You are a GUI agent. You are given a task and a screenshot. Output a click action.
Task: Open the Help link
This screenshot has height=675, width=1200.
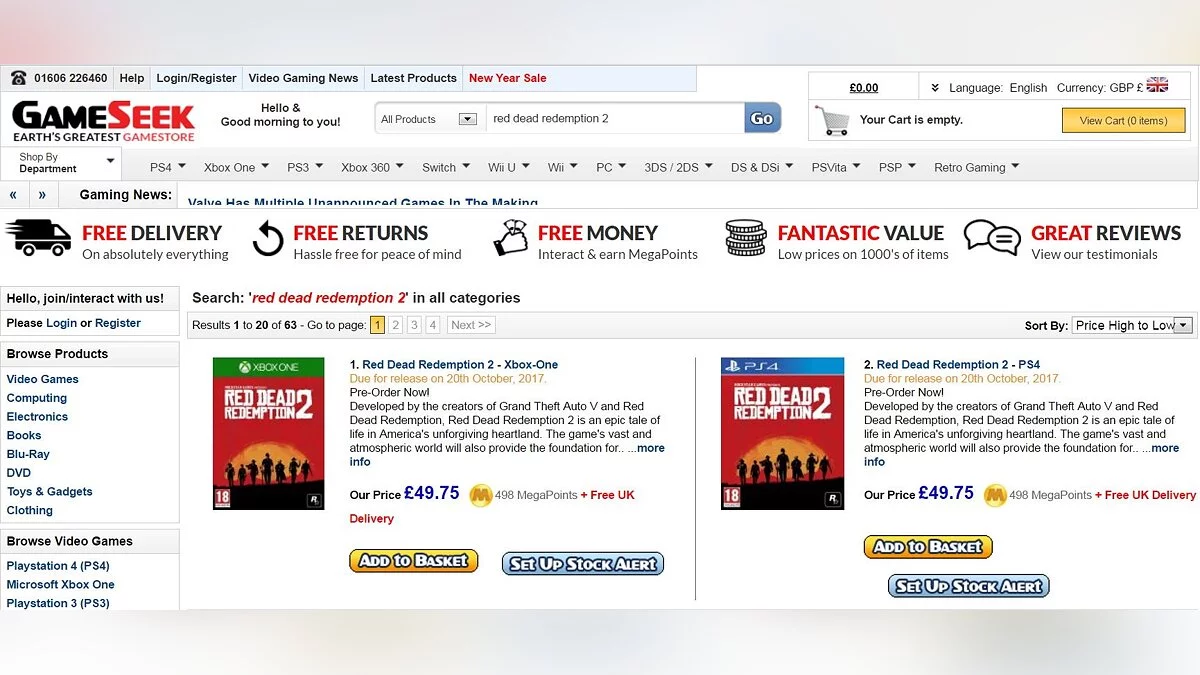tap(132, 78)
